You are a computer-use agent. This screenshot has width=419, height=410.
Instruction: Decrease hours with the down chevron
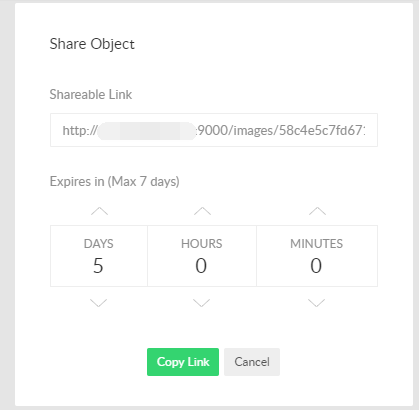point(202,303)
